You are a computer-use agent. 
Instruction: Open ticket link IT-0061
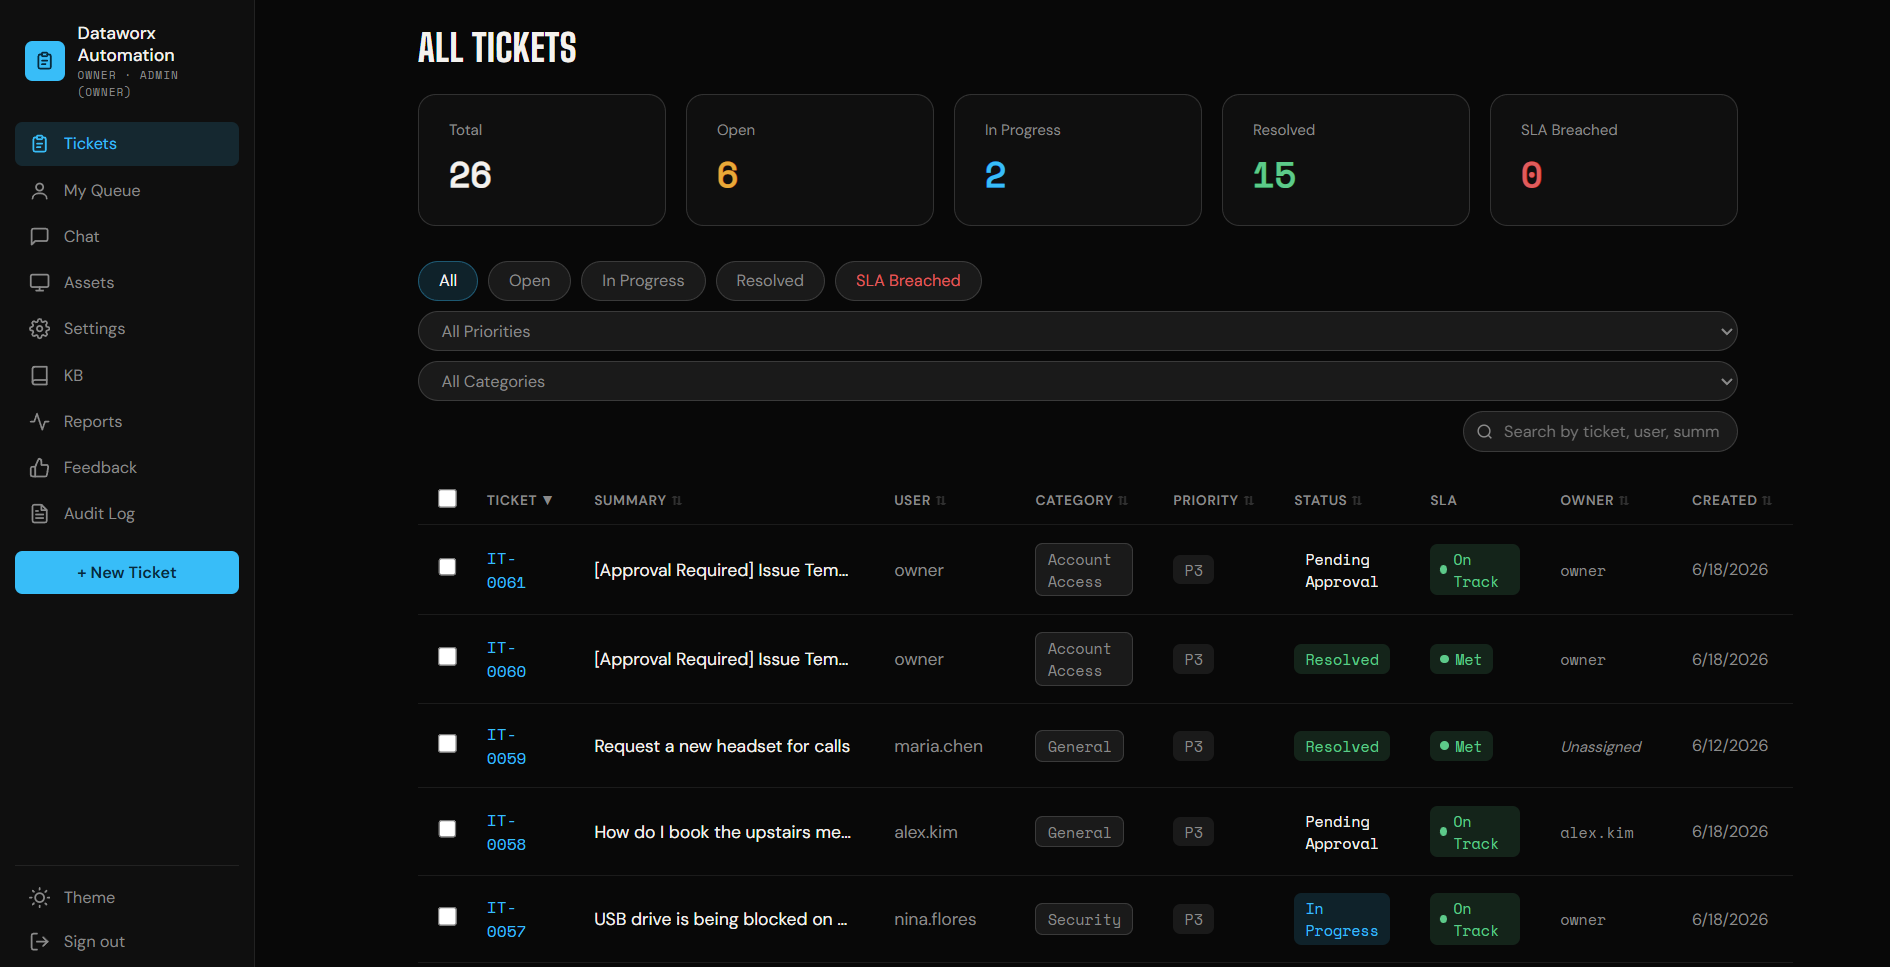[x=506, y=571]
